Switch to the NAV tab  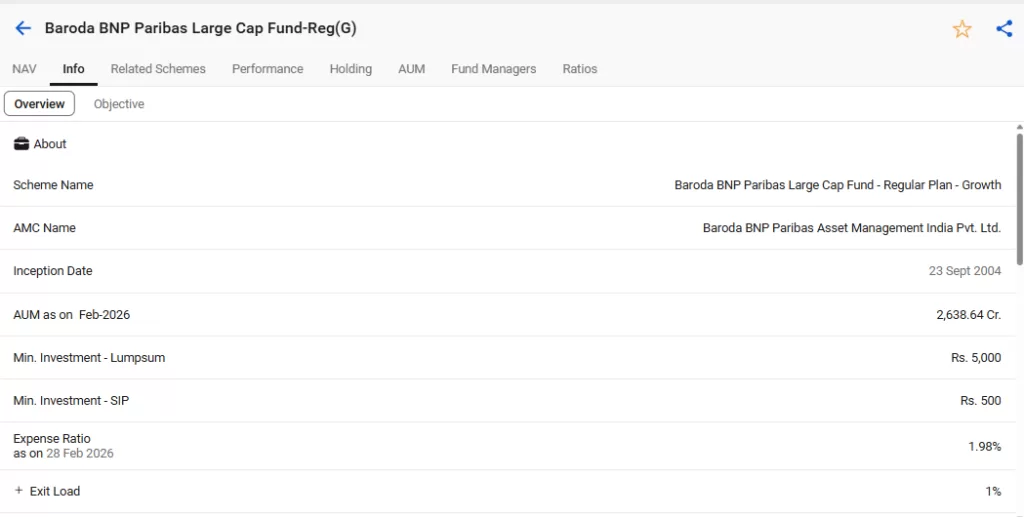[24, 69]
